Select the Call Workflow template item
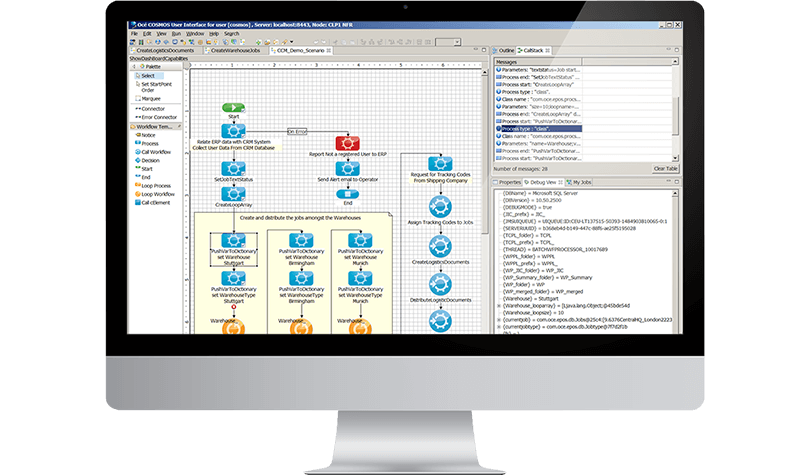This screenshot has height=475, width=810. click(x=155, y=152)
